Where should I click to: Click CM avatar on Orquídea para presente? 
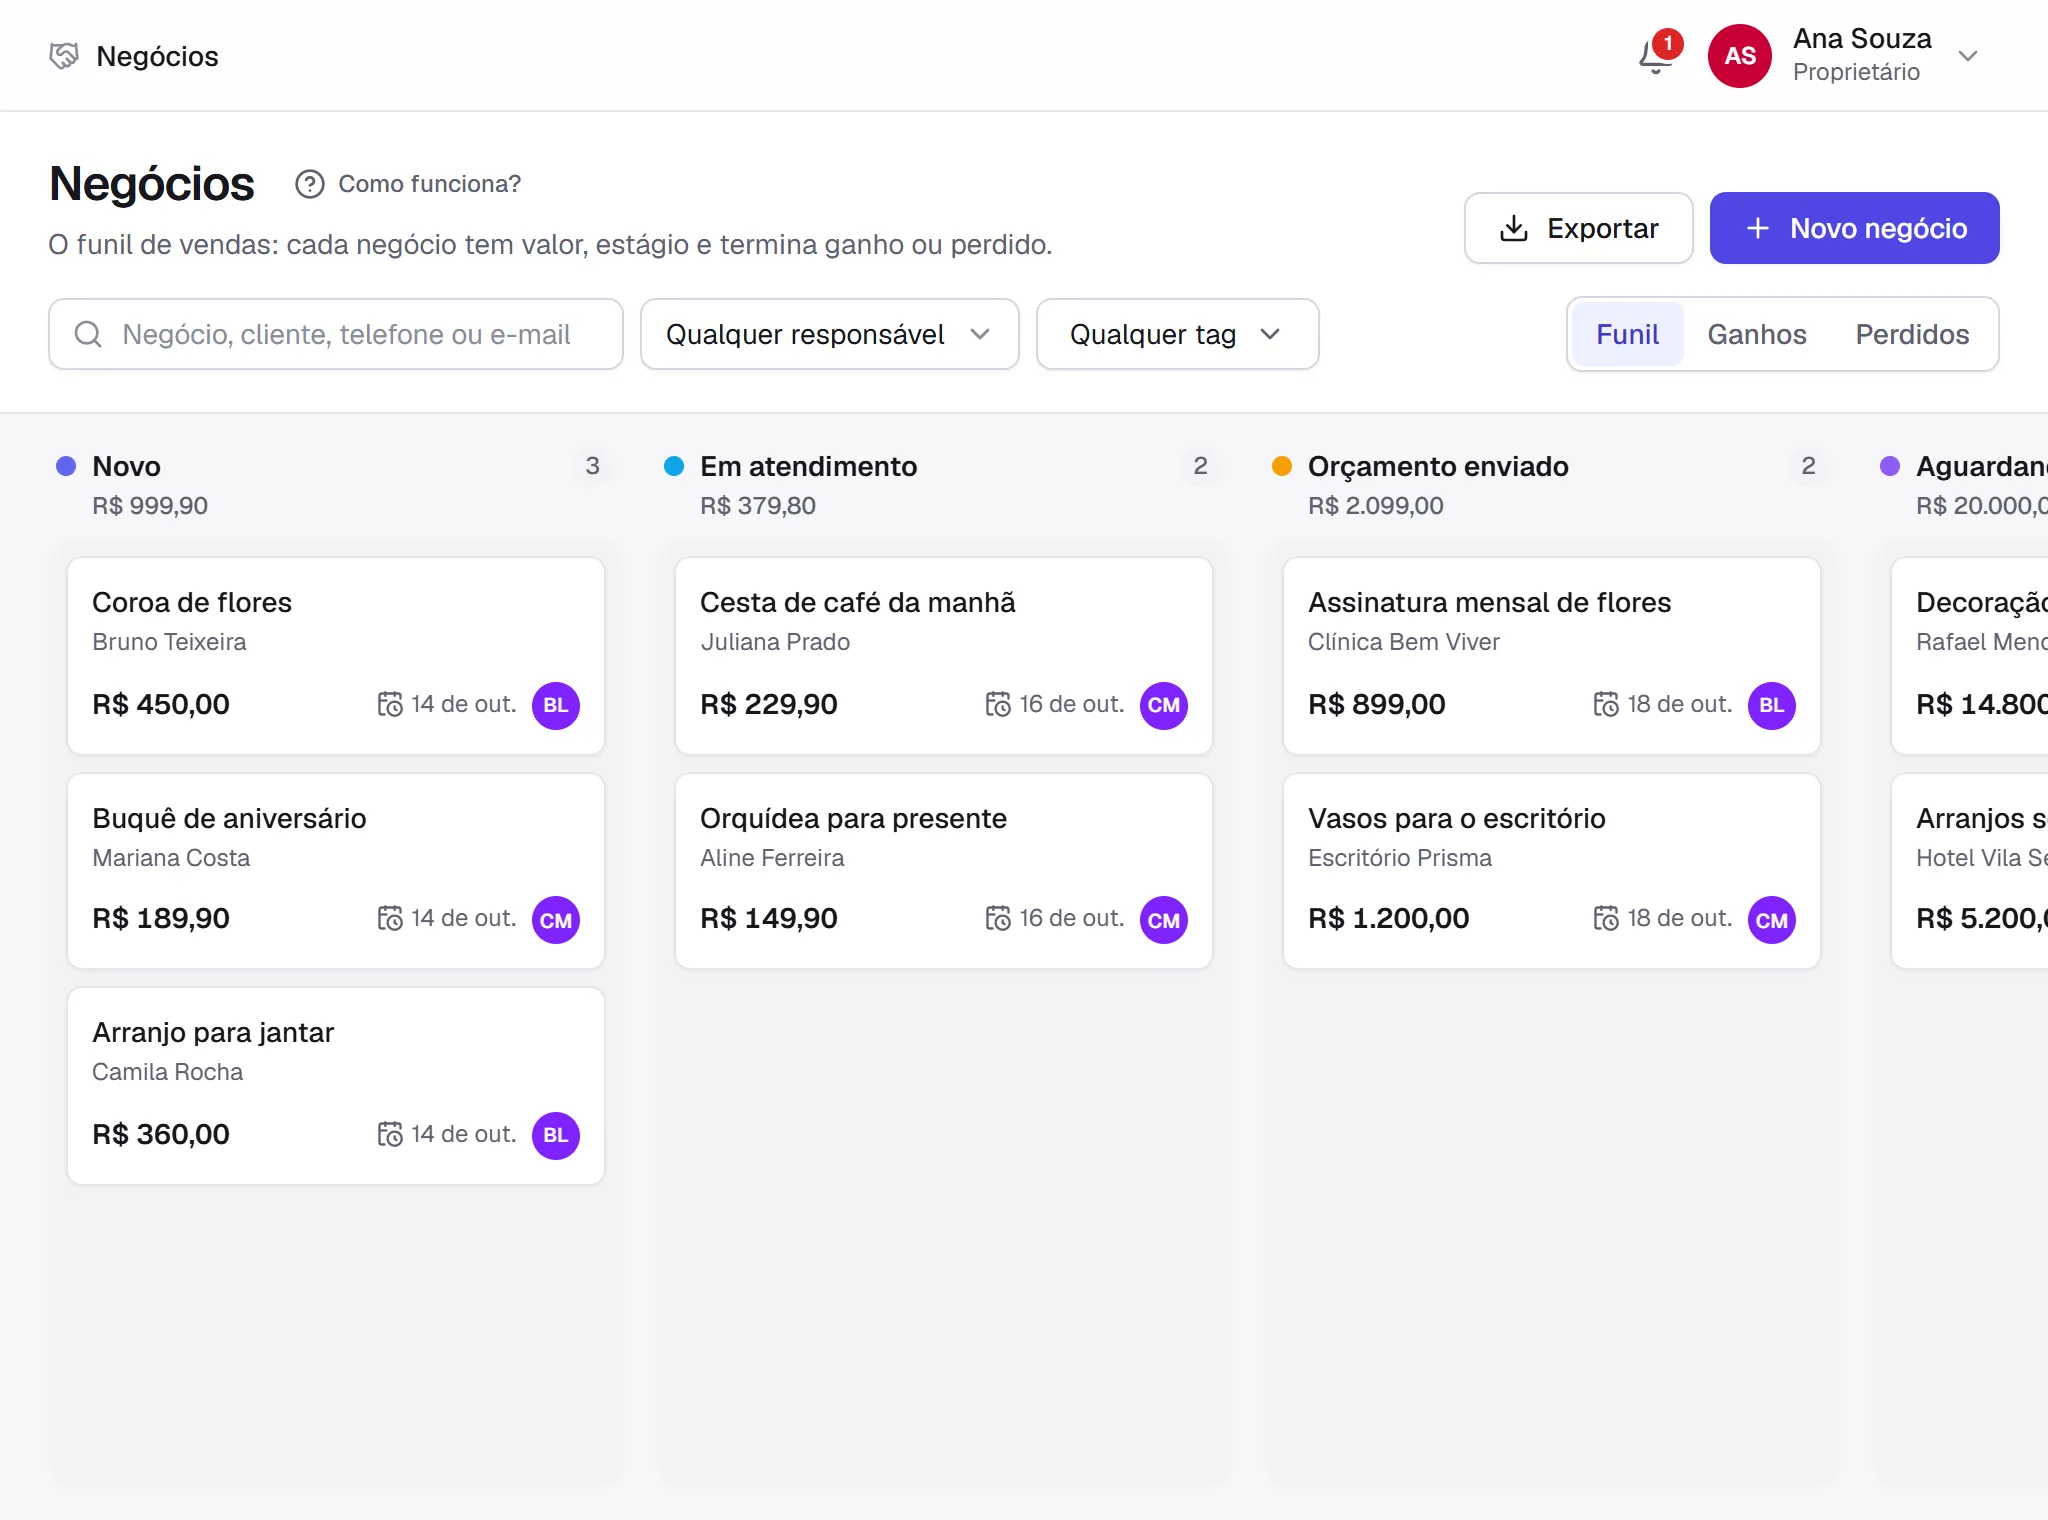(x=1164, y=920)
